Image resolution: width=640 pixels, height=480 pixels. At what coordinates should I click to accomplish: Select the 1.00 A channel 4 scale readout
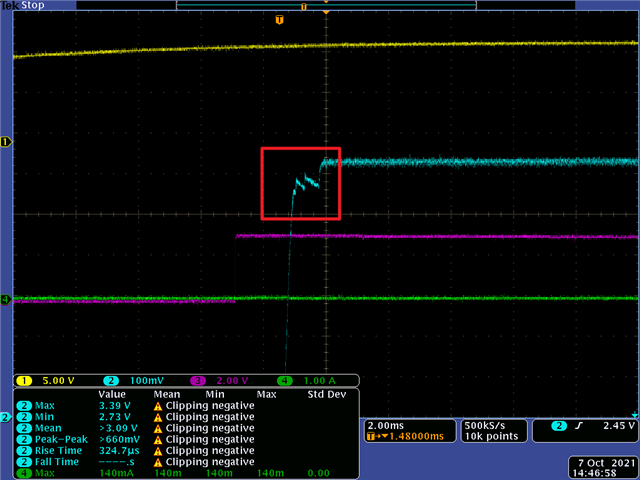[320, 381]
